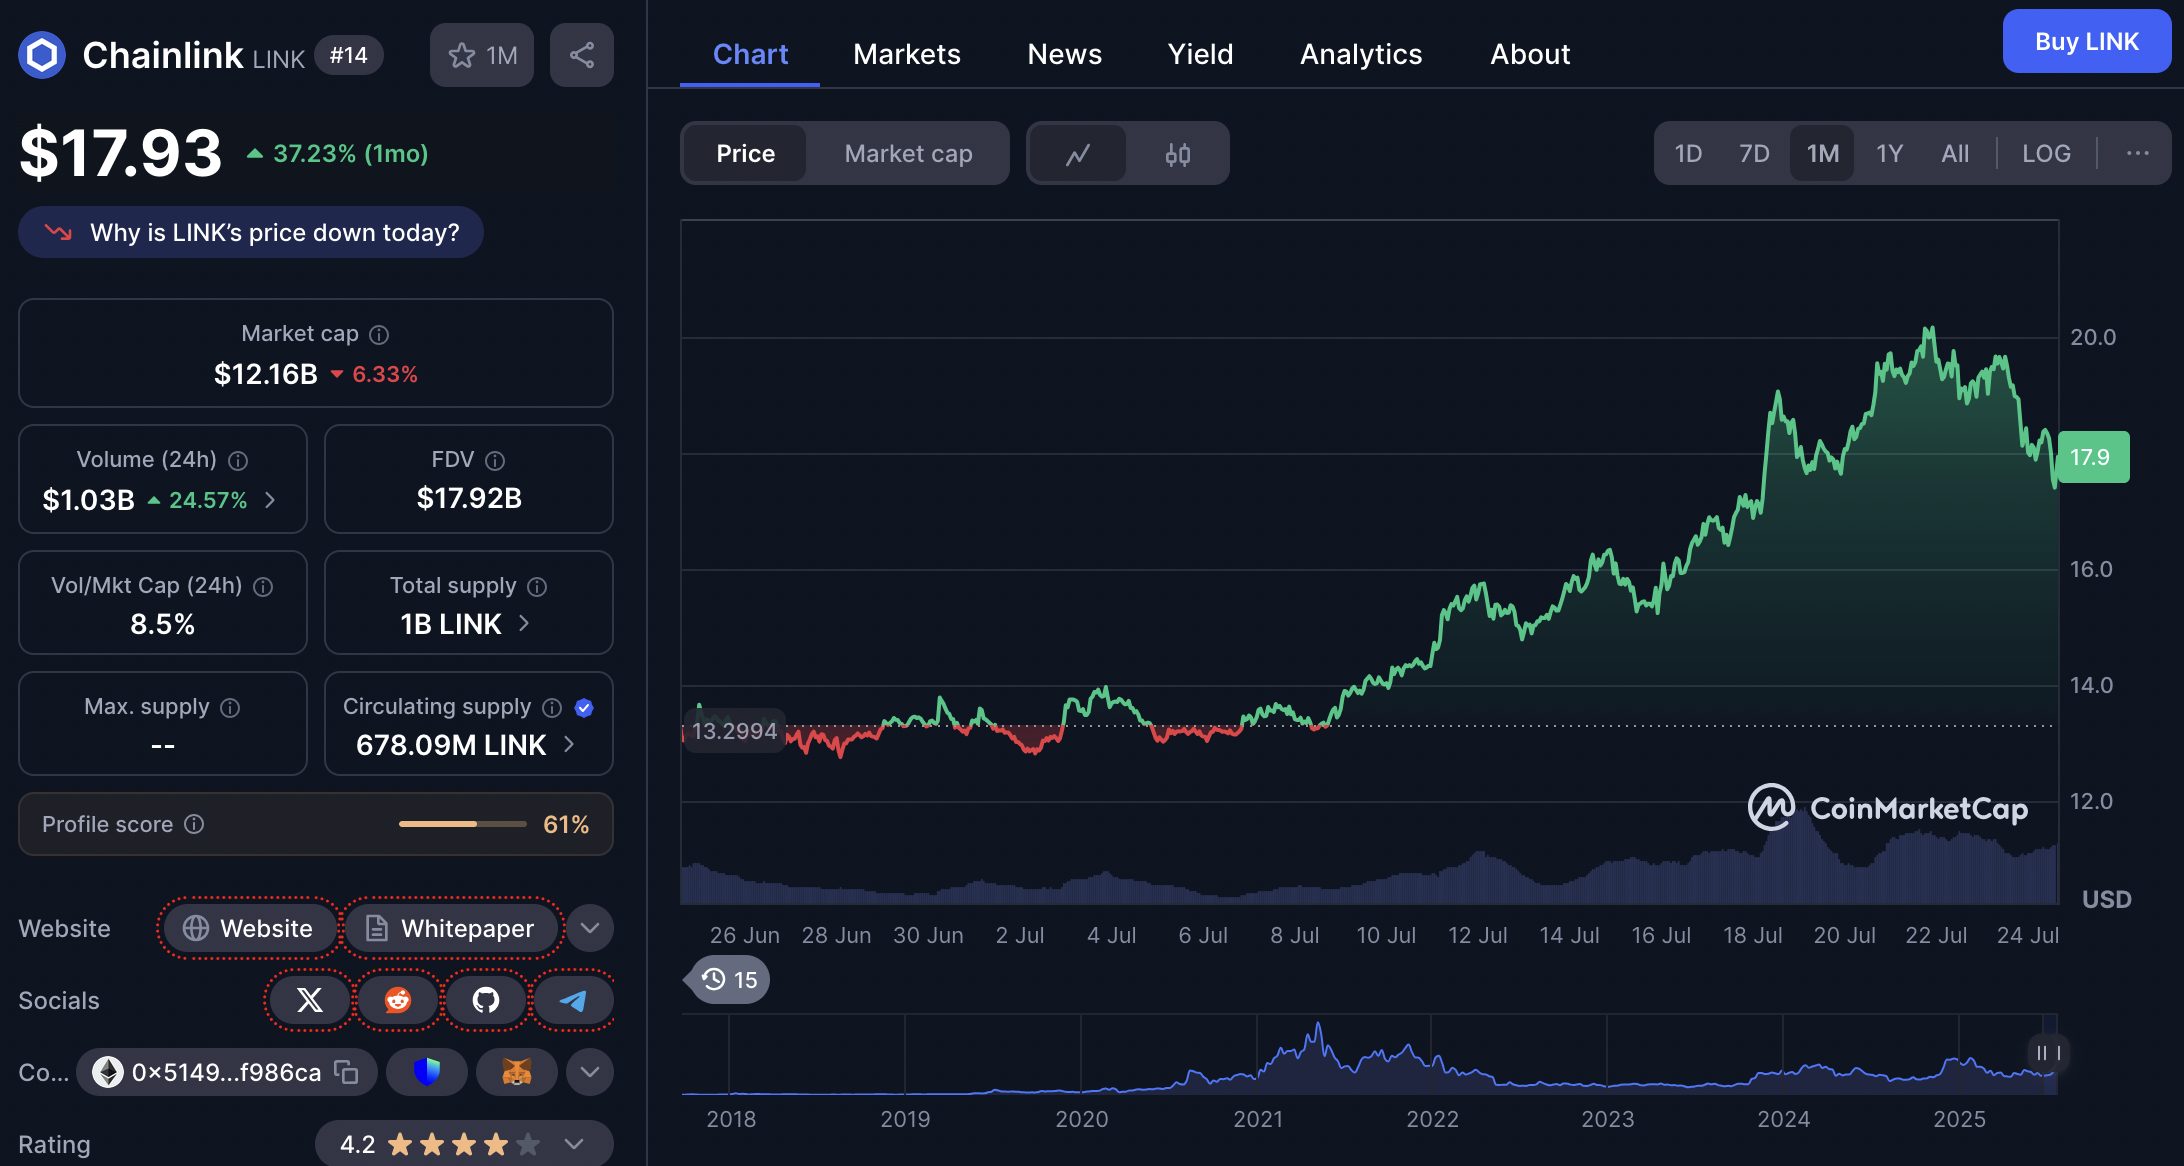
Task: Click Circulating supply info icon
Action: pos(552,708)
